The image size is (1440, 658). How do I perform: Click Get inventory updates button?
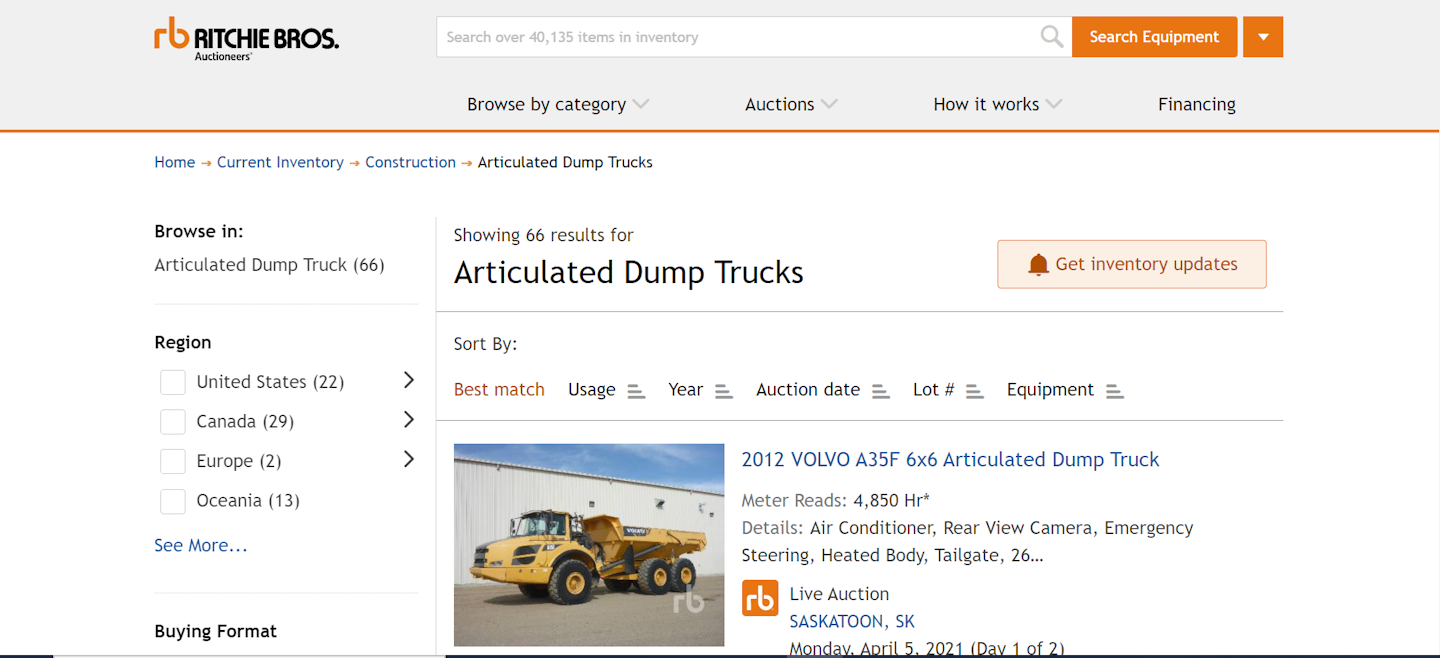(x=1132, y=264)
